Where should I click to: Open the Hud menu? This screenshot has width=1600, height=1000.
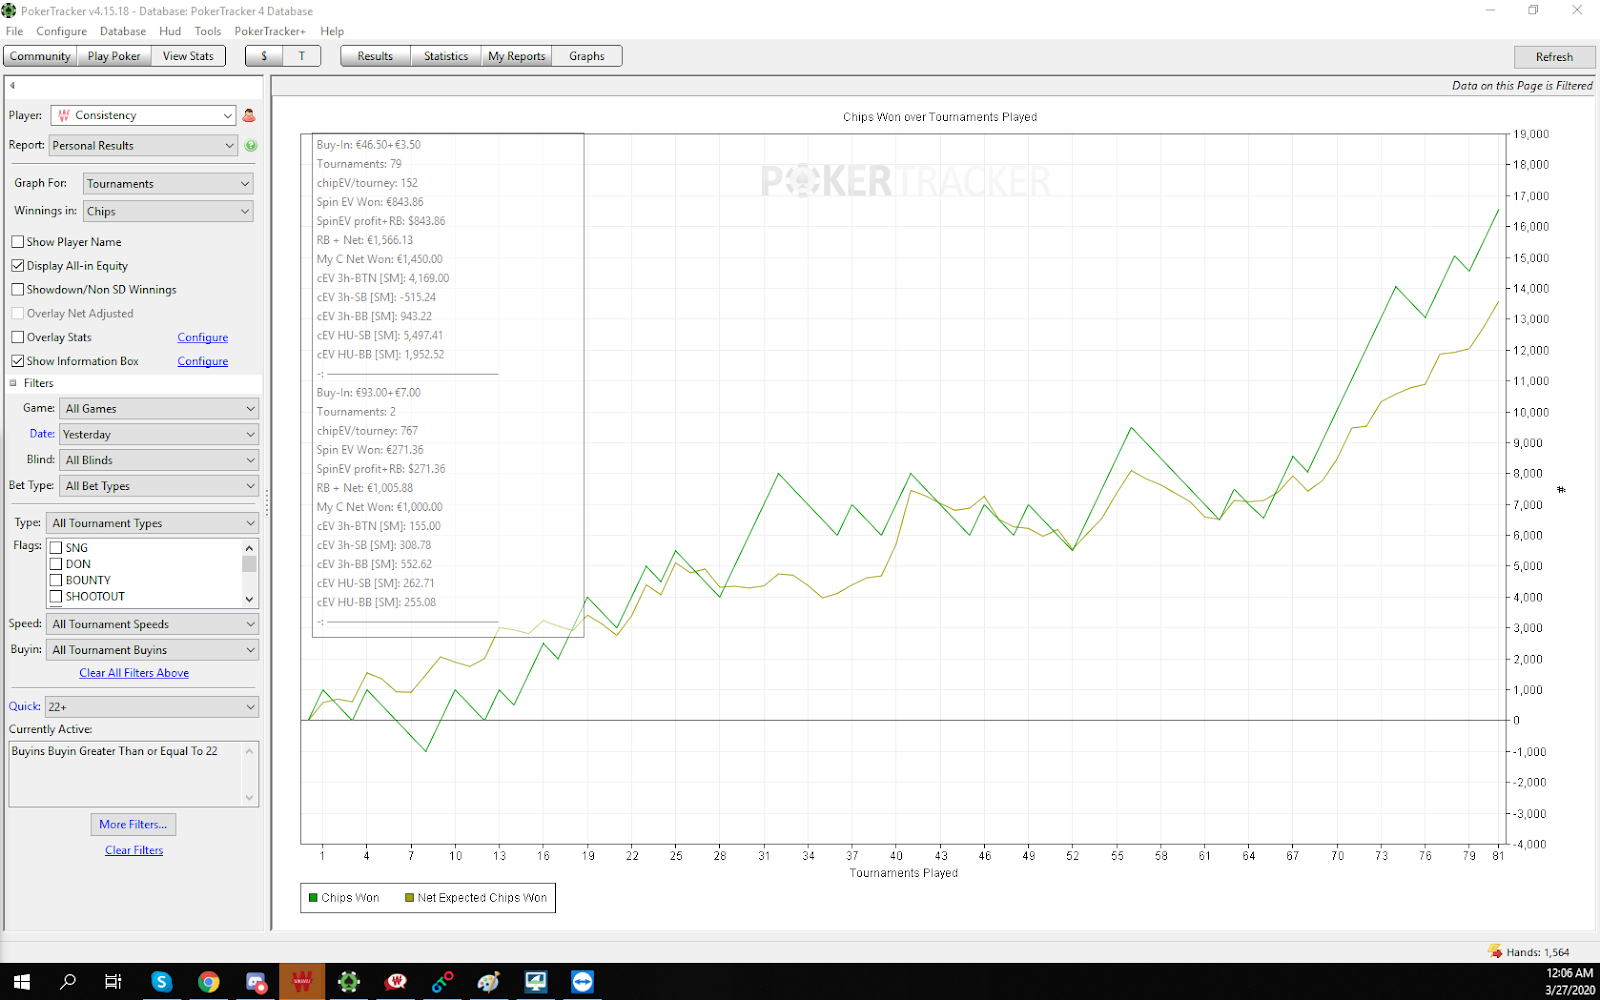[x=170, y=31]
